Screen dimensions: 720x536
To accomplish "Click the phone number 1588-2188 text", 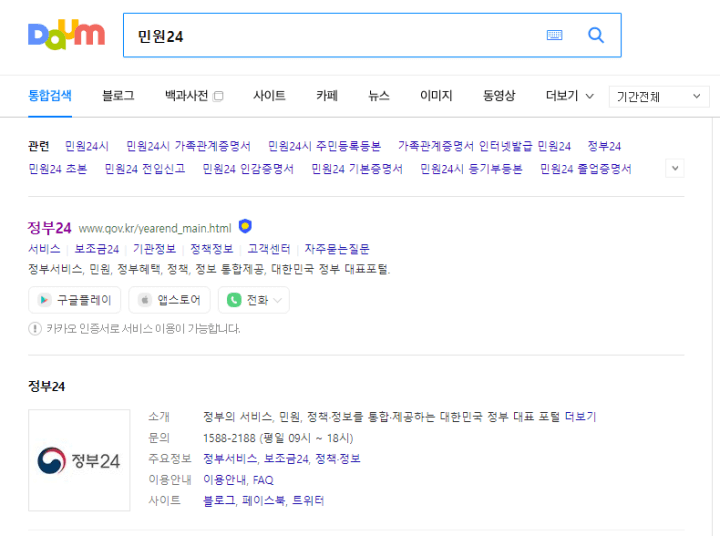I will tap(229, 438).
